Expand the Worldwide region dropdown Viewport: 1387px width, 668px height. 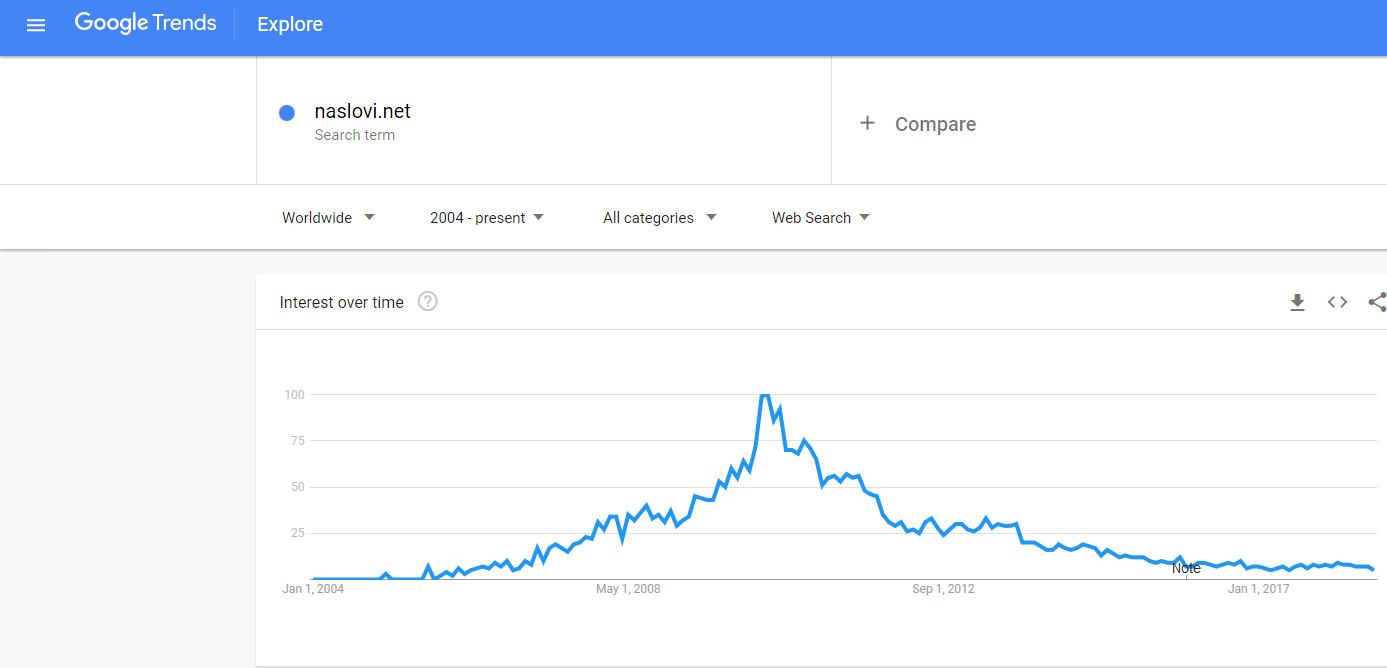[328, 217]
